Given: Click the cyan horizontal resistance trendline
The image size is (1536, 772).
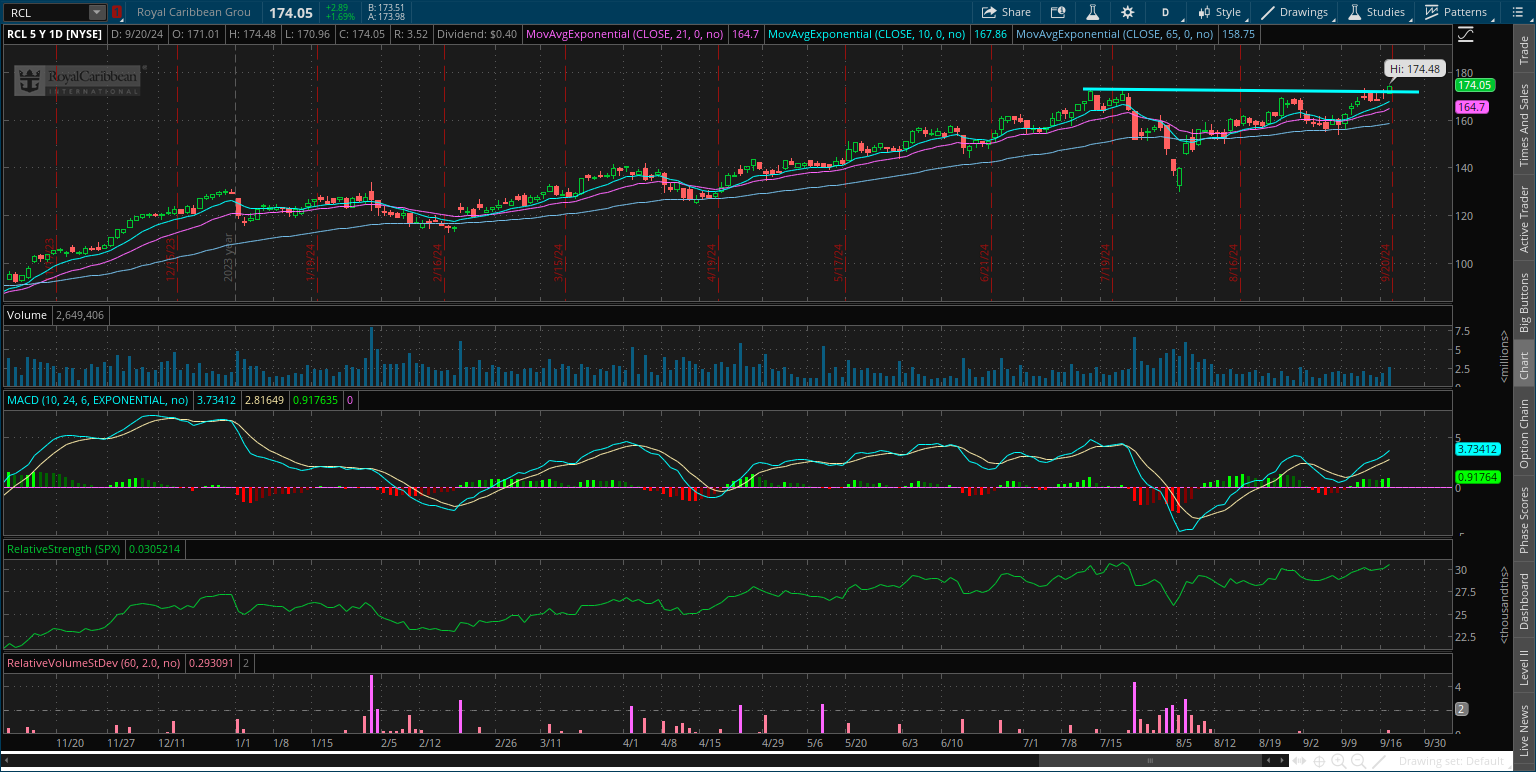Looking at the screenshot, I should 1250,91.
